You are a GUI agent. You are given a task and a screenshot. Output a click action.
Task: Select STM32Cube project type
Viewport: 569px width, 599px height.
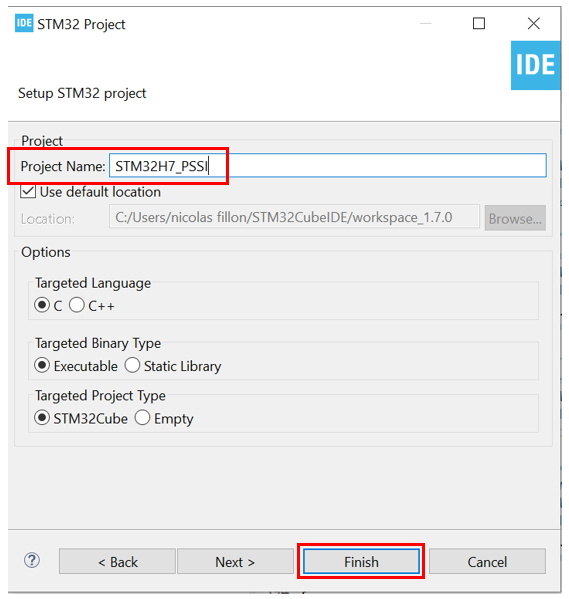pyautogui.click(x=42, y=418)
